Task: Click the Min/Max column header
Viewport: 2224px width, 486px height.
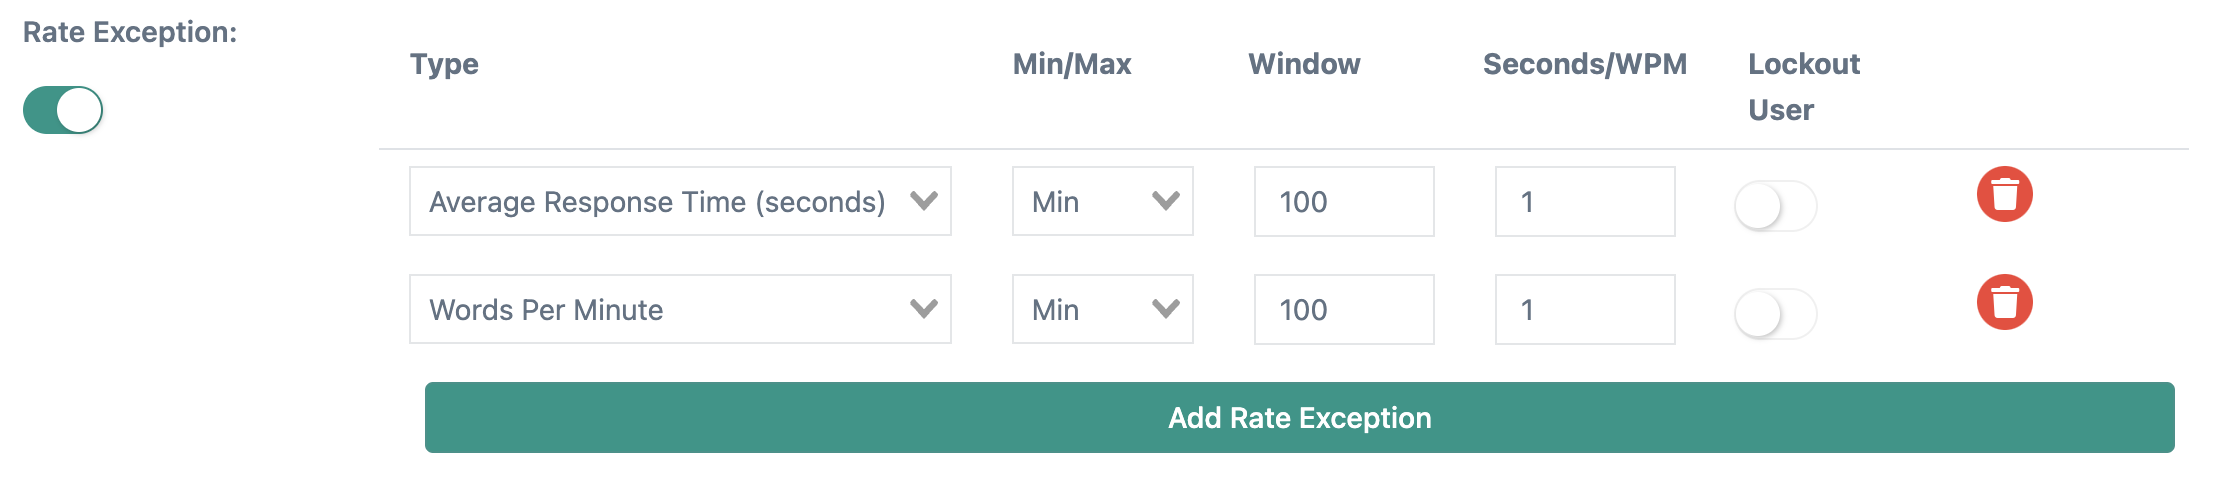Action: pos(1072,65)
